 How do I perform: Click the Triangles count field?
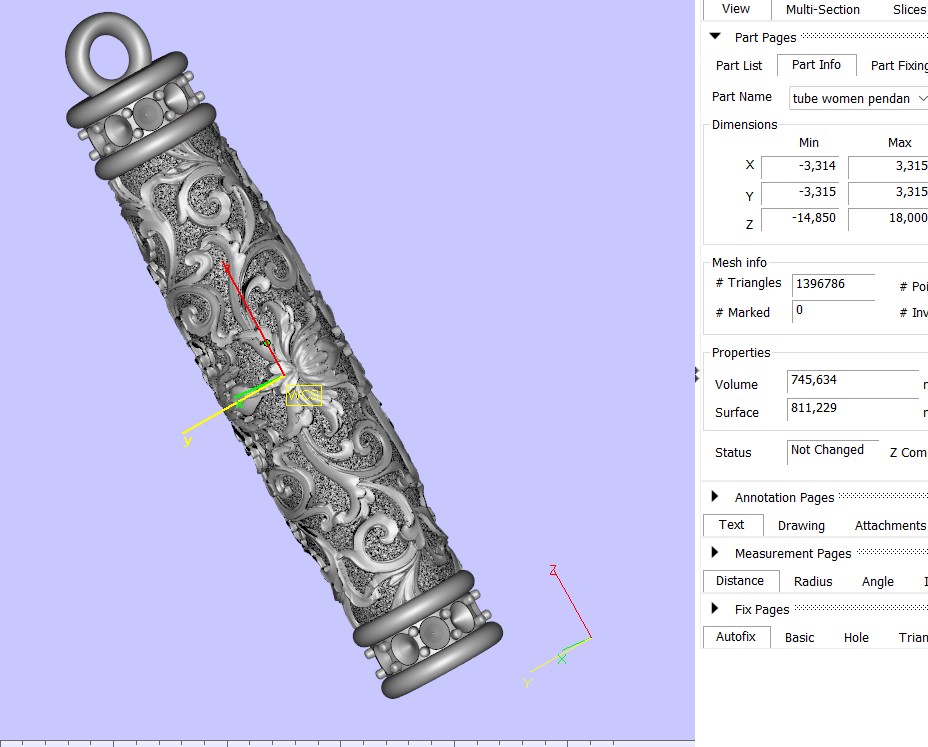pyautogui.click(x=833, y=284)
